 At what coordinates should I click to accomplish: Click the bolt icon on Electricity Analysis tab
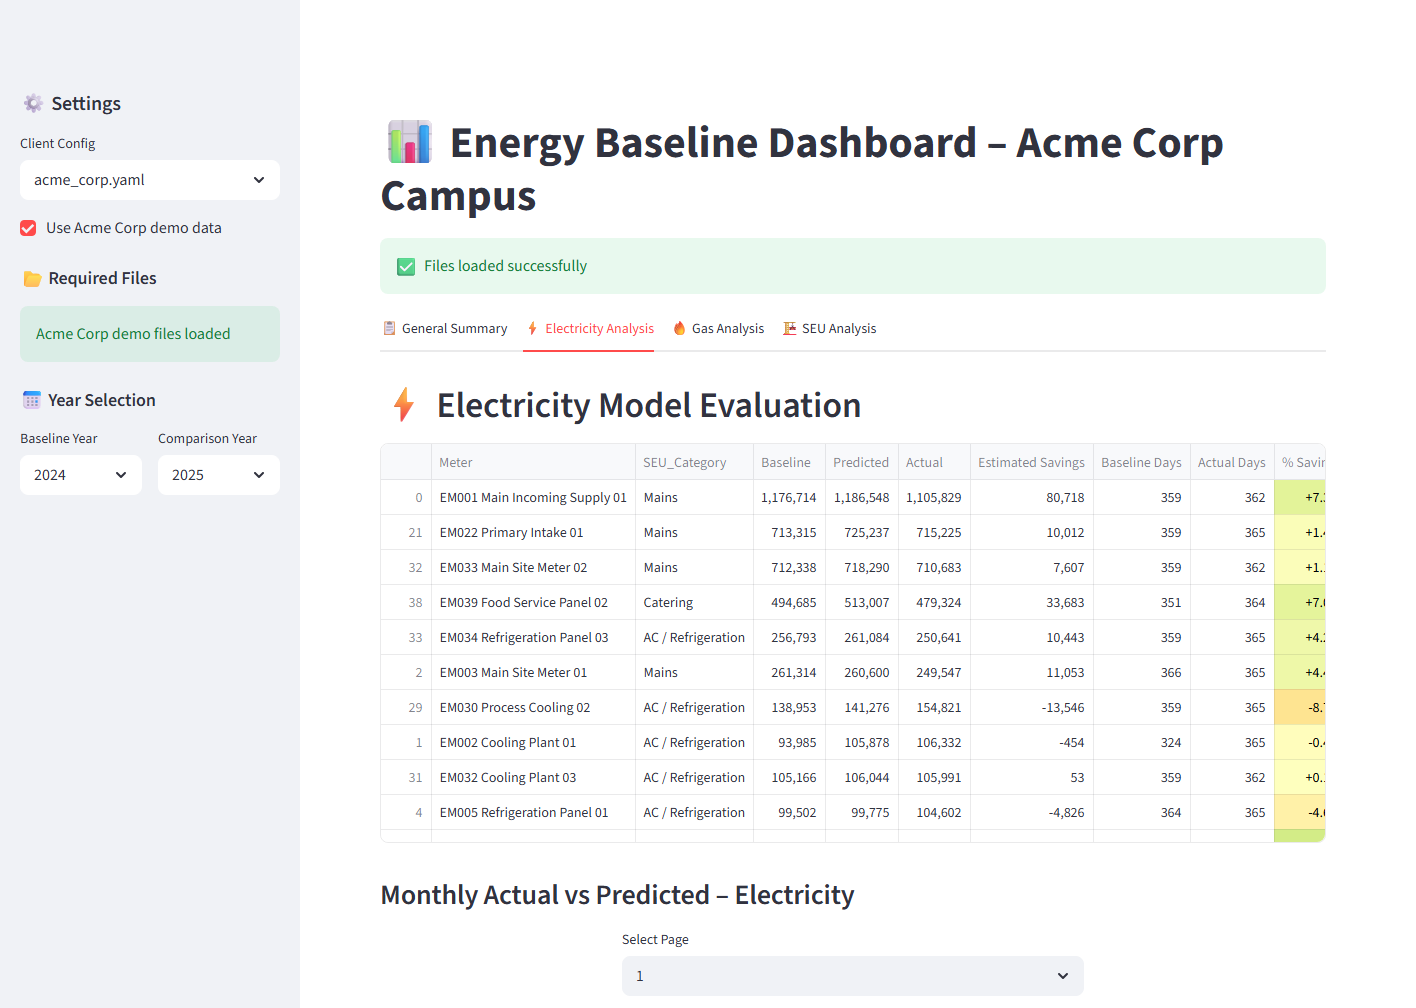pyautogui.click(x=533, y=328)
